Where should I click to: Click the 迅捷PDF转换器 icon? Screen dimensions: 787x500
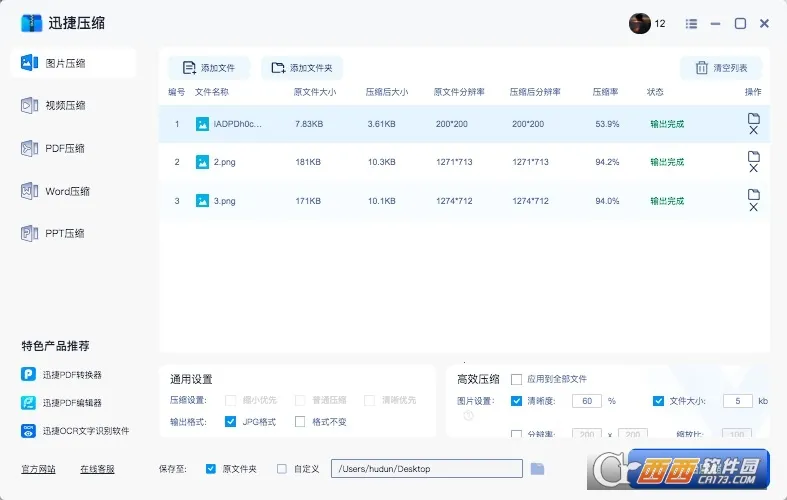tap(28, 374)
